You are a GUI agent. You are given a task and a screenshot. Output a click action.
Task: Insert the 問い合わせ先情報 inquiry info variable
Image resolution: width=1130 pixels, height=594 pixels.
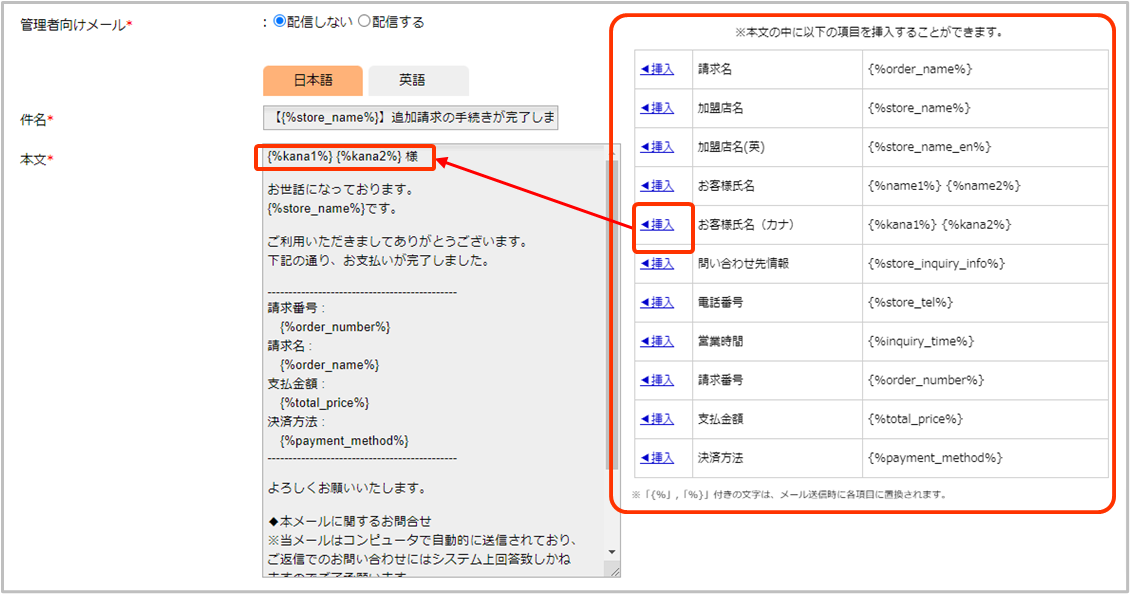(657, 264)
